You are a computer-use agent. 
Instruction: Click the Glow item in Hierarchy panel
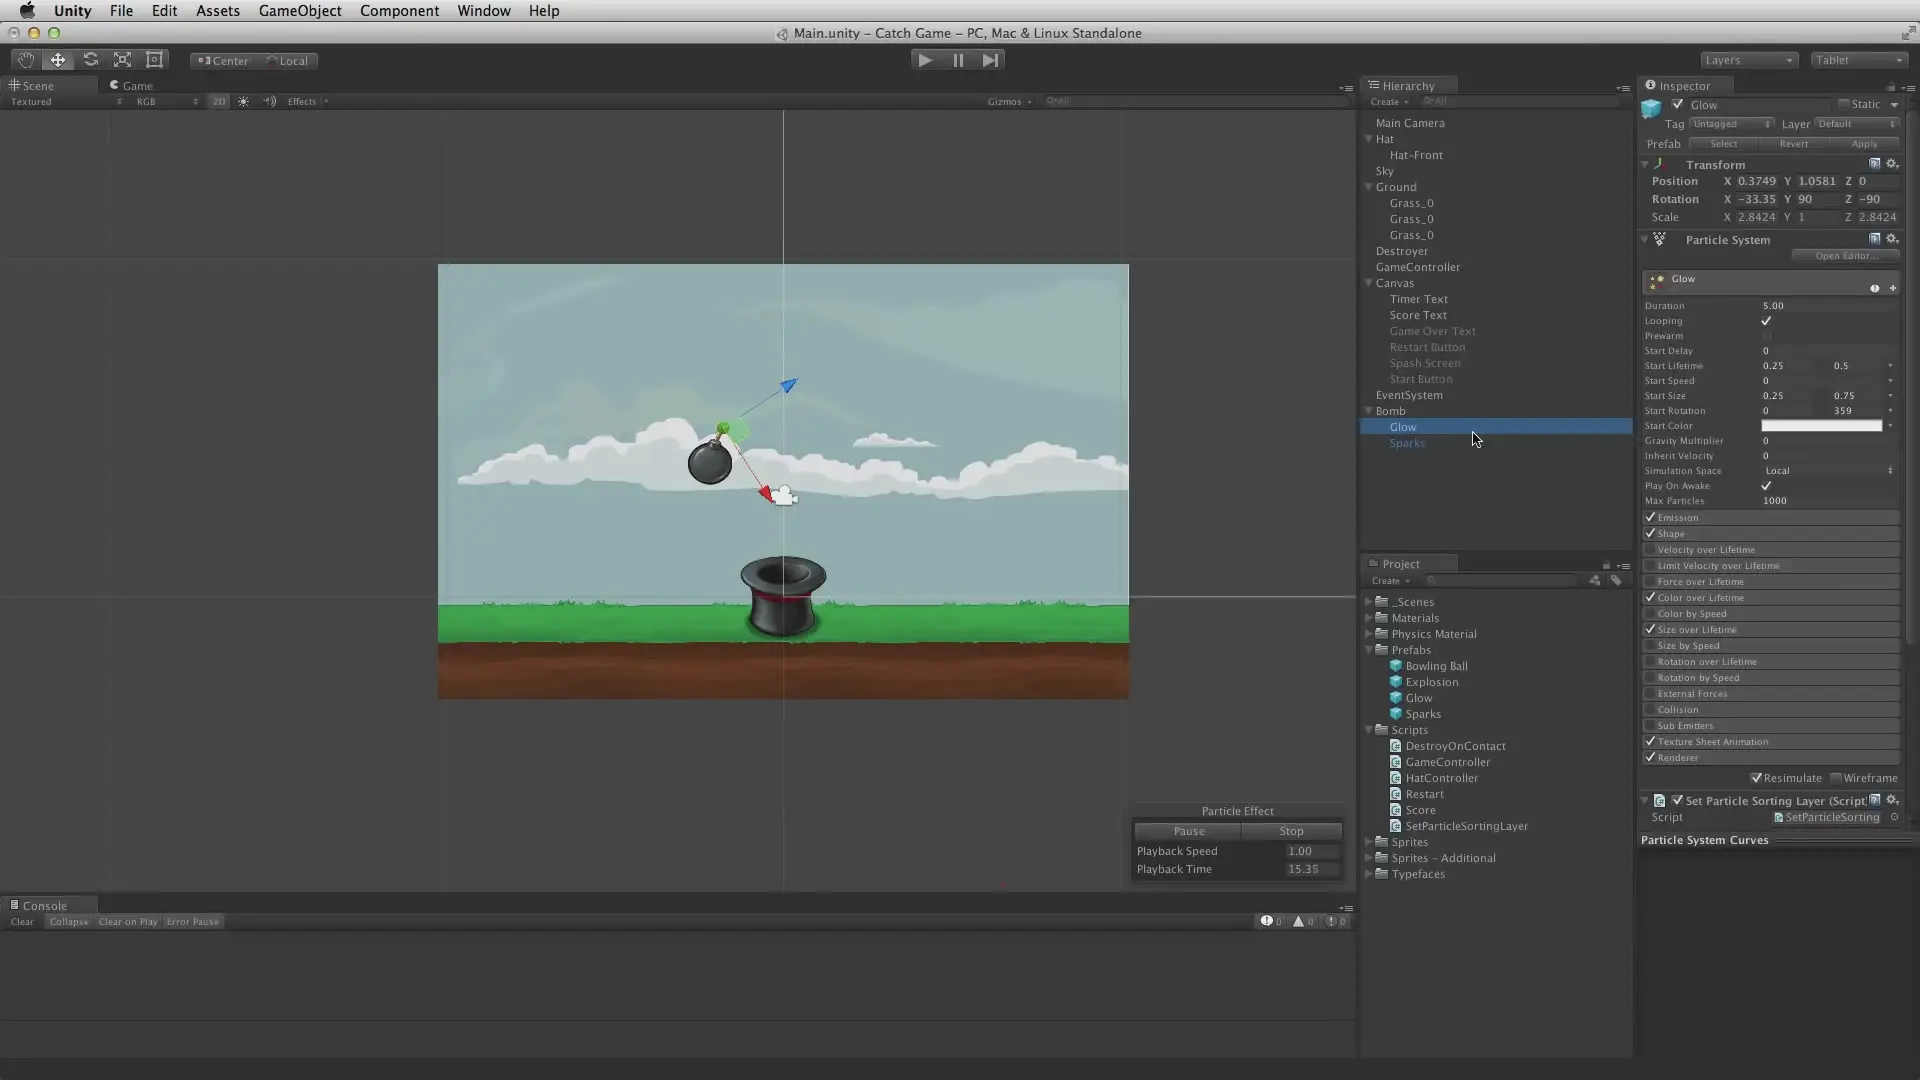pos(1403,426)
